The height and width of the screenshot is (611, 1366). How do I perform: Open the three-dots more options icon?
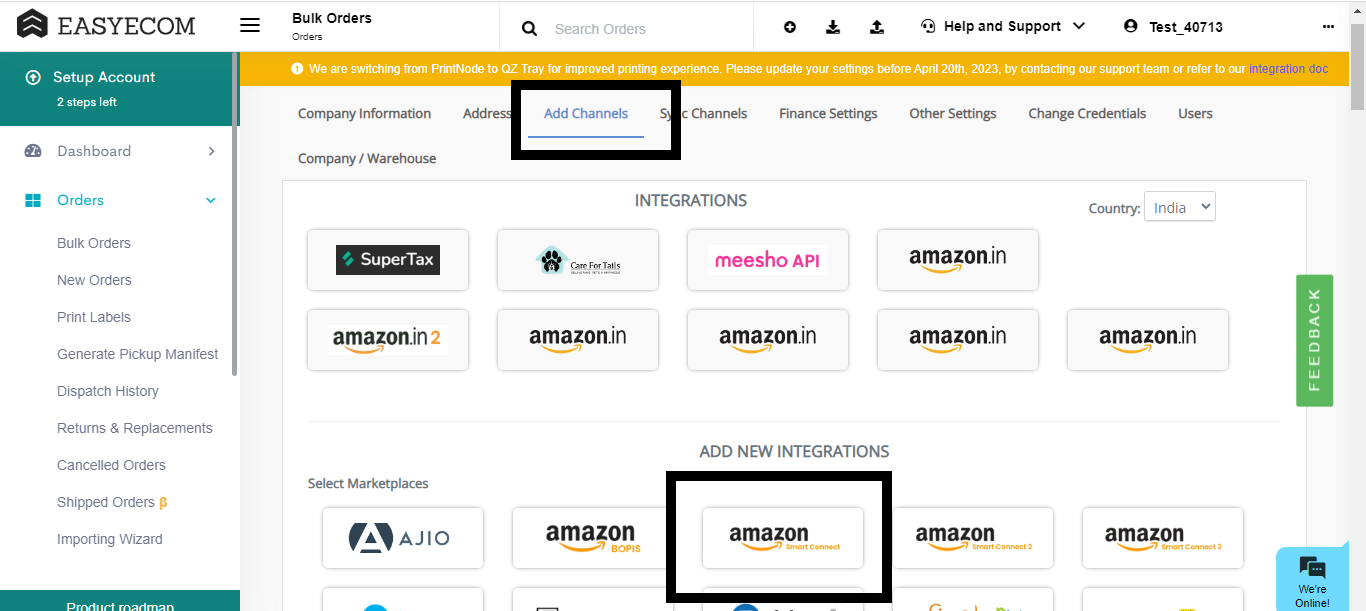pyautogui.click(x=1328, y=27)
